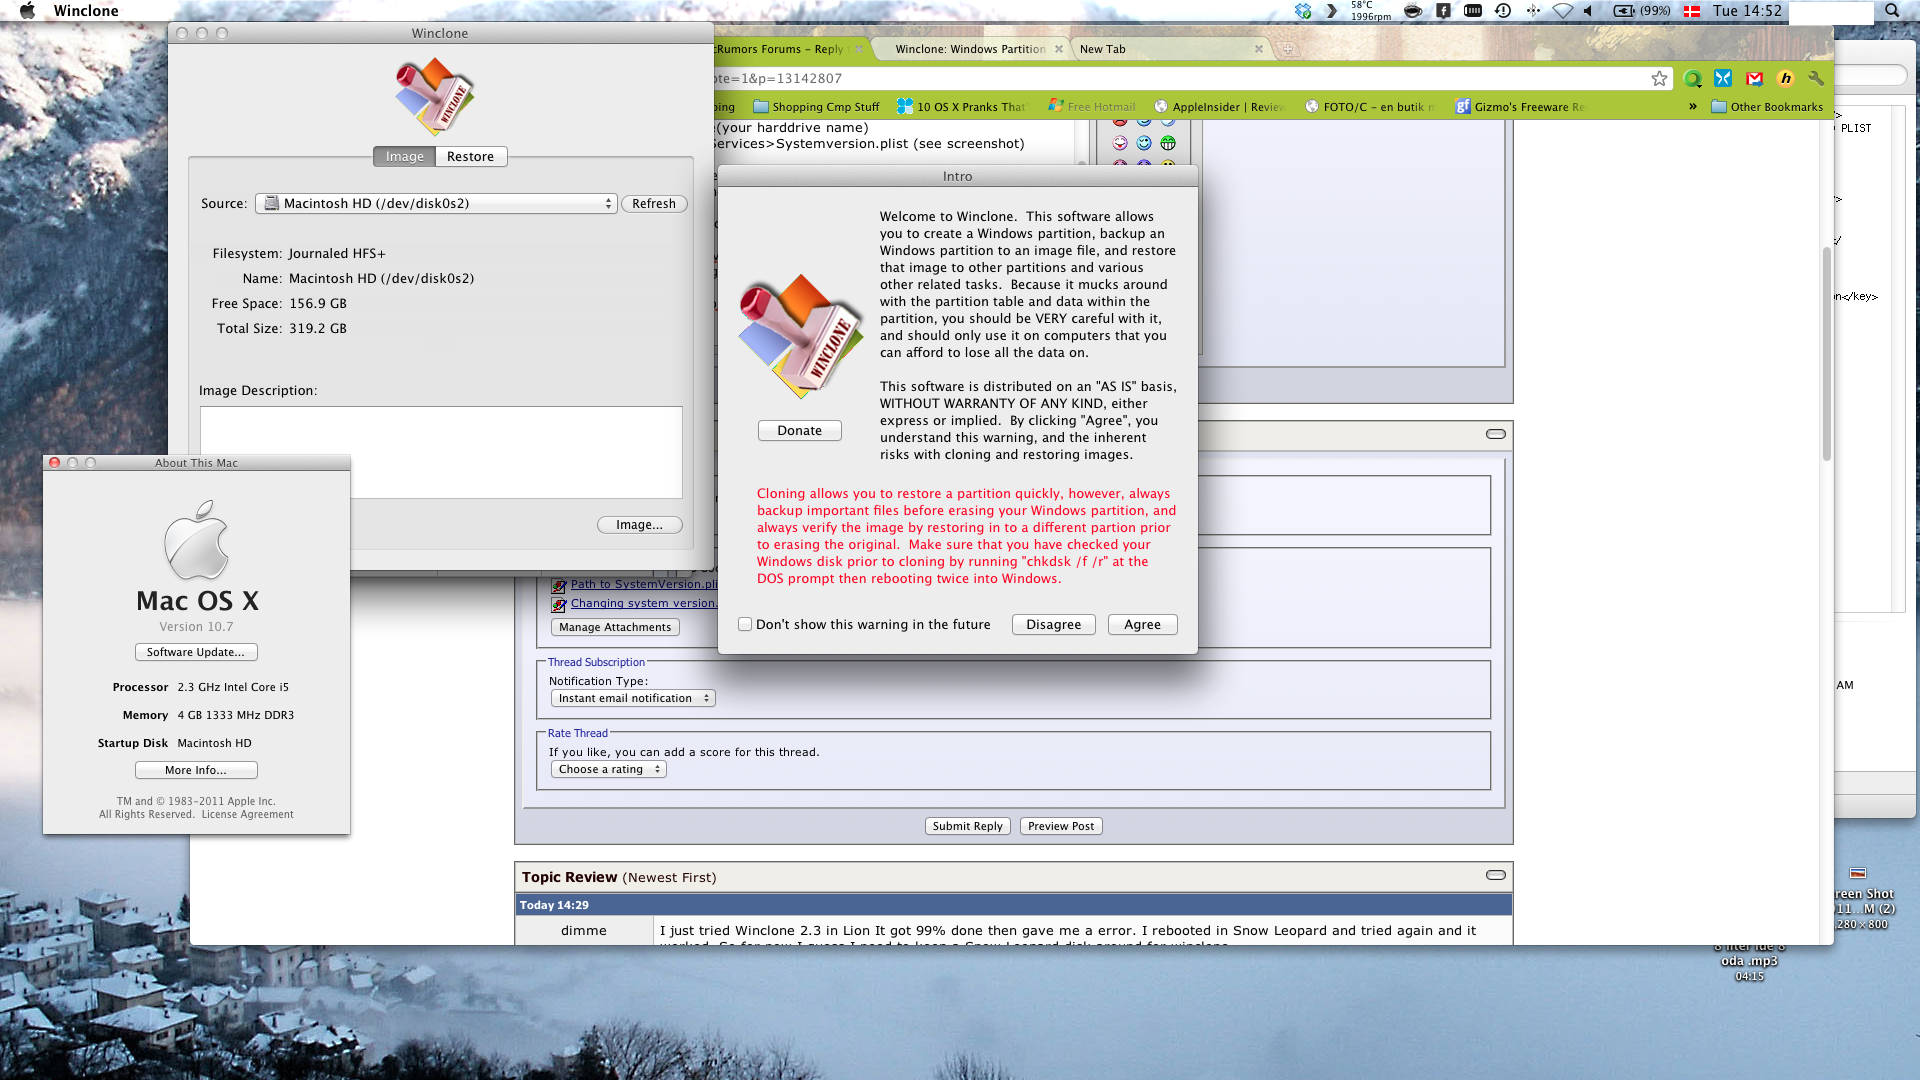The width and height of the screenshot is (1920, 1080).
Task: Click Refresh in Winclone window
Action: coord(654,204)
